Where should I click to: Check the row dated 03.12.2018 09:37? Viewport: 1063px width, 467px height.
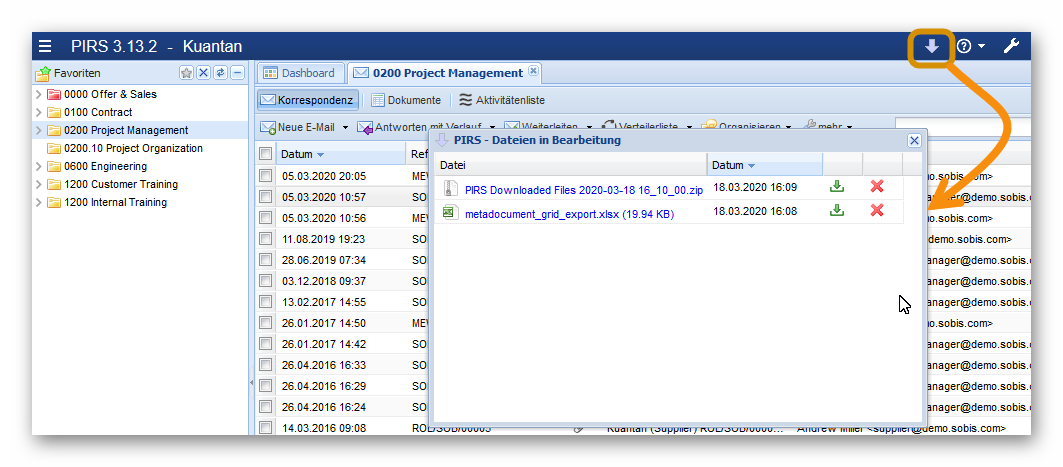coord(266,281)
